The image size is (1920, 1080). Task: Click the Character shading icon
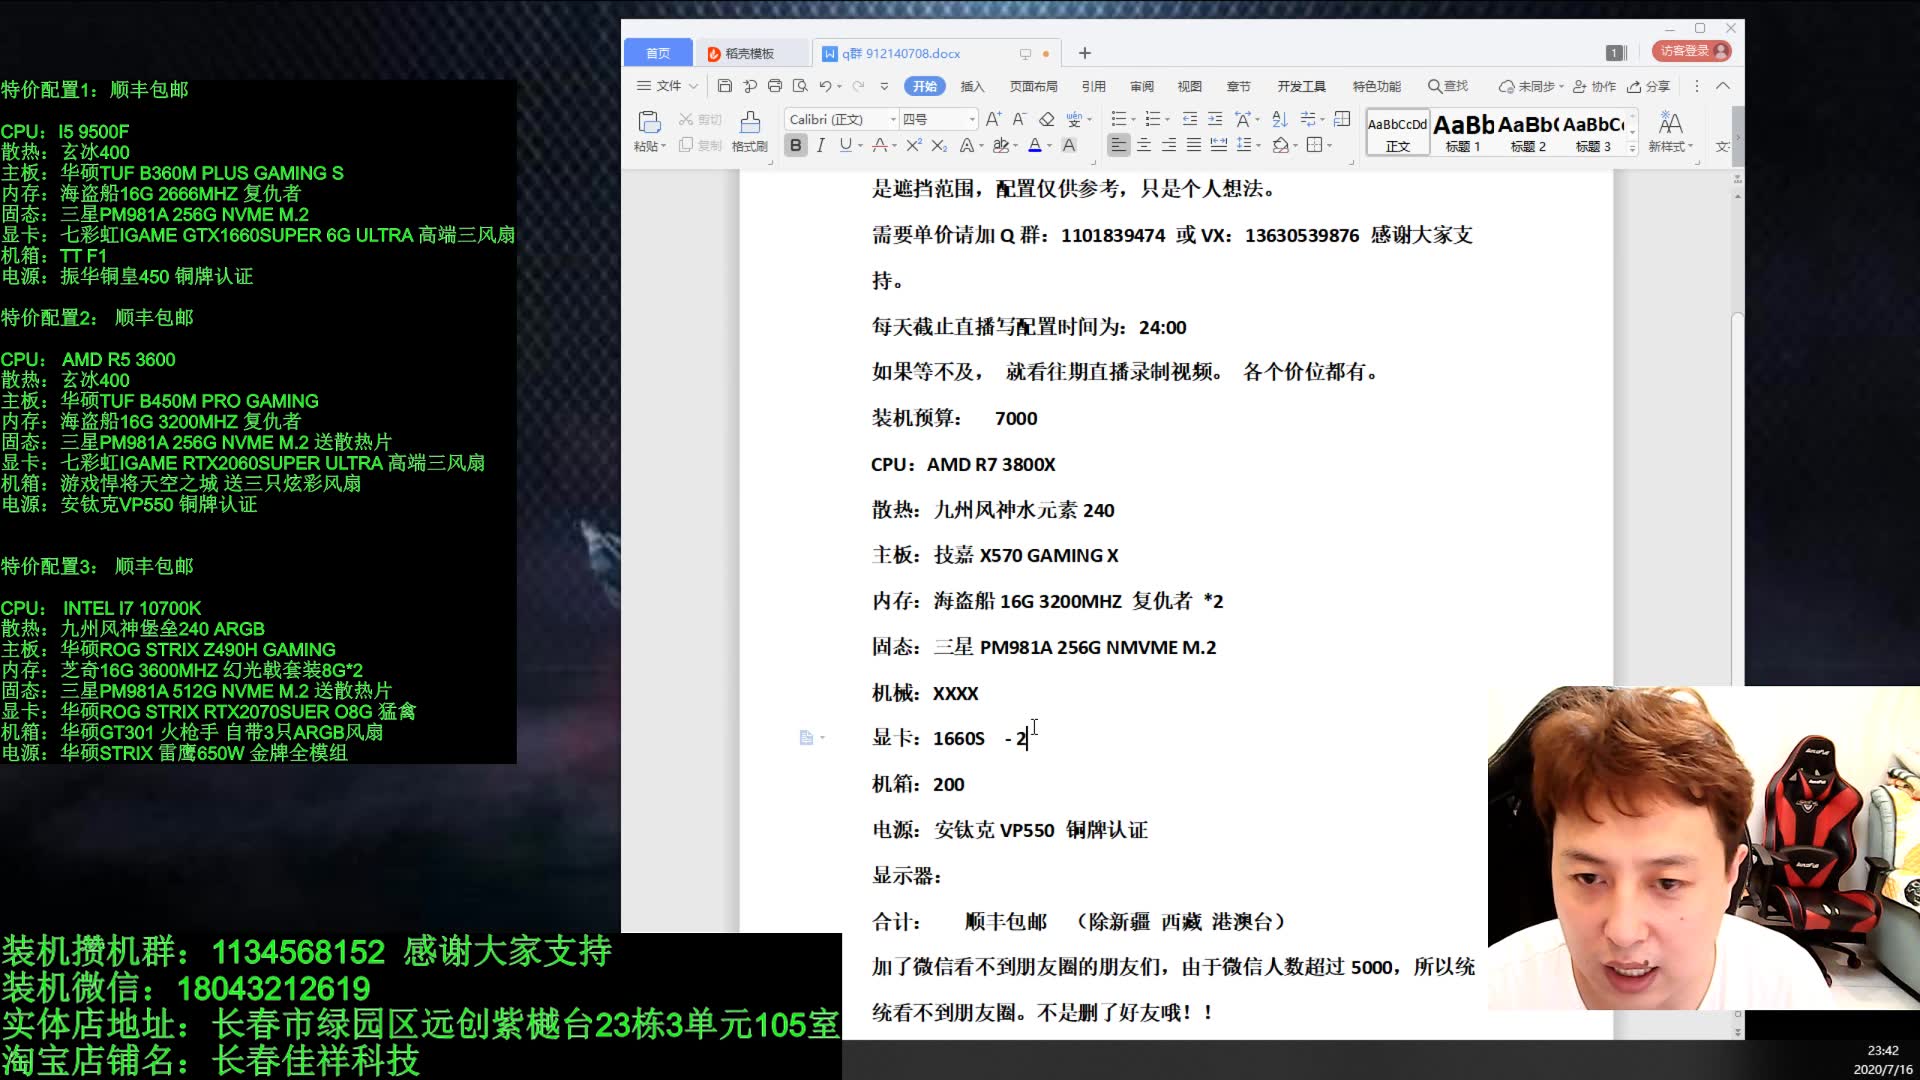(1069, 145)
